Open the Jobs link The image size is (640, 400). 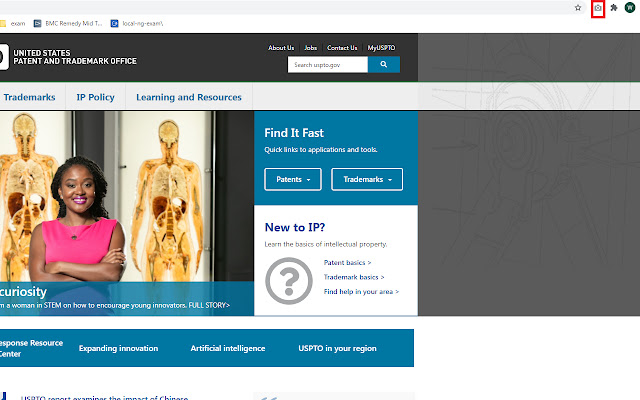(x=311, y=48)
